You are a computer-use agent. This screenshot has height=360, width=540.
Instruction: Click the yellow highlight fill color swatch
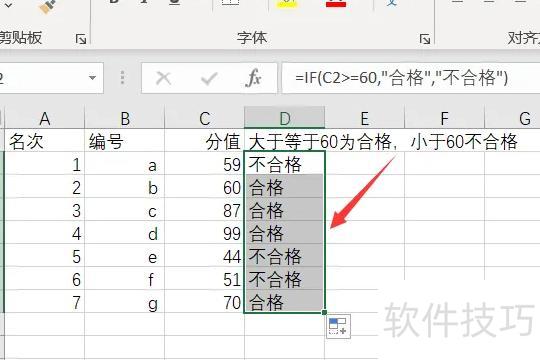coord(286,3)
